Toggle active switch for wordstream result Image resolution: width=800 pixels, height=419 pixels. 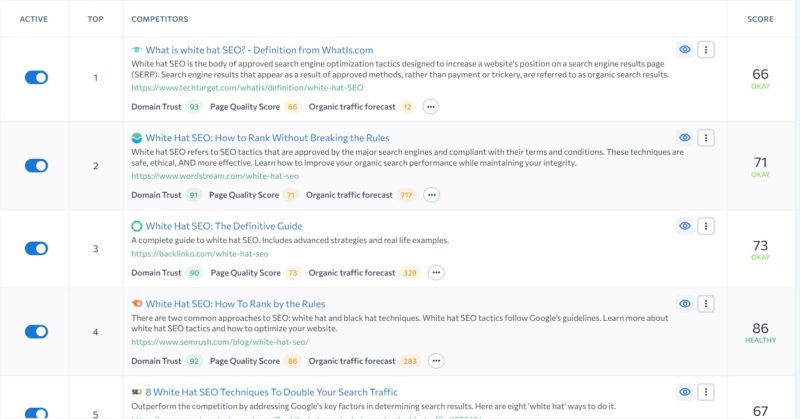[36, 166]
